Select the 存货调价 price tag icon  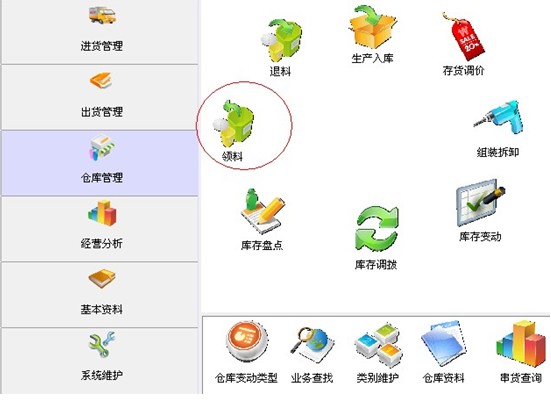[x=462, y=37]
